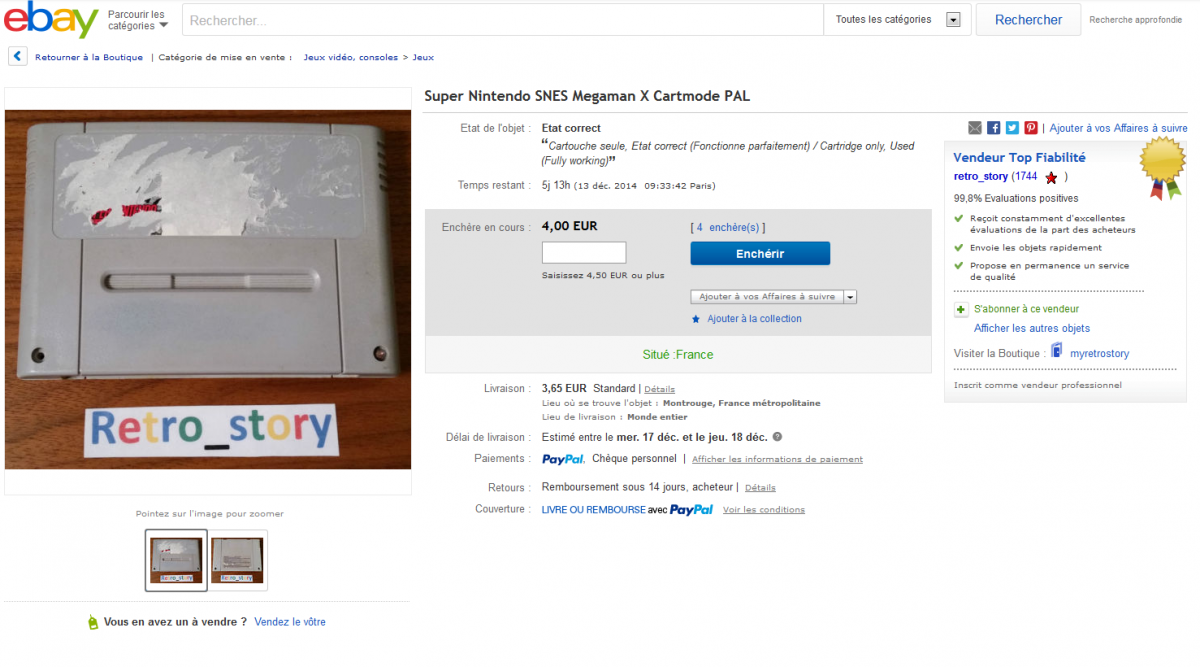Expand Ajouter à vos Affaires à suivre dropdown
The height and width of the screenshot is (667, 1200).
850,297
